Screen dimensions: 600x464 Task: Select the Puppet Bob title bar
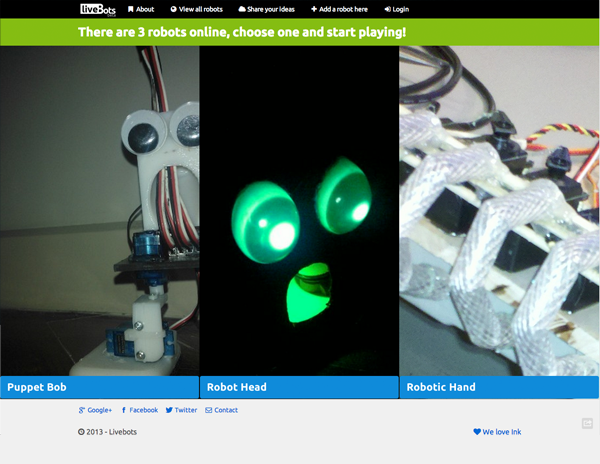(x=99, y=387)
